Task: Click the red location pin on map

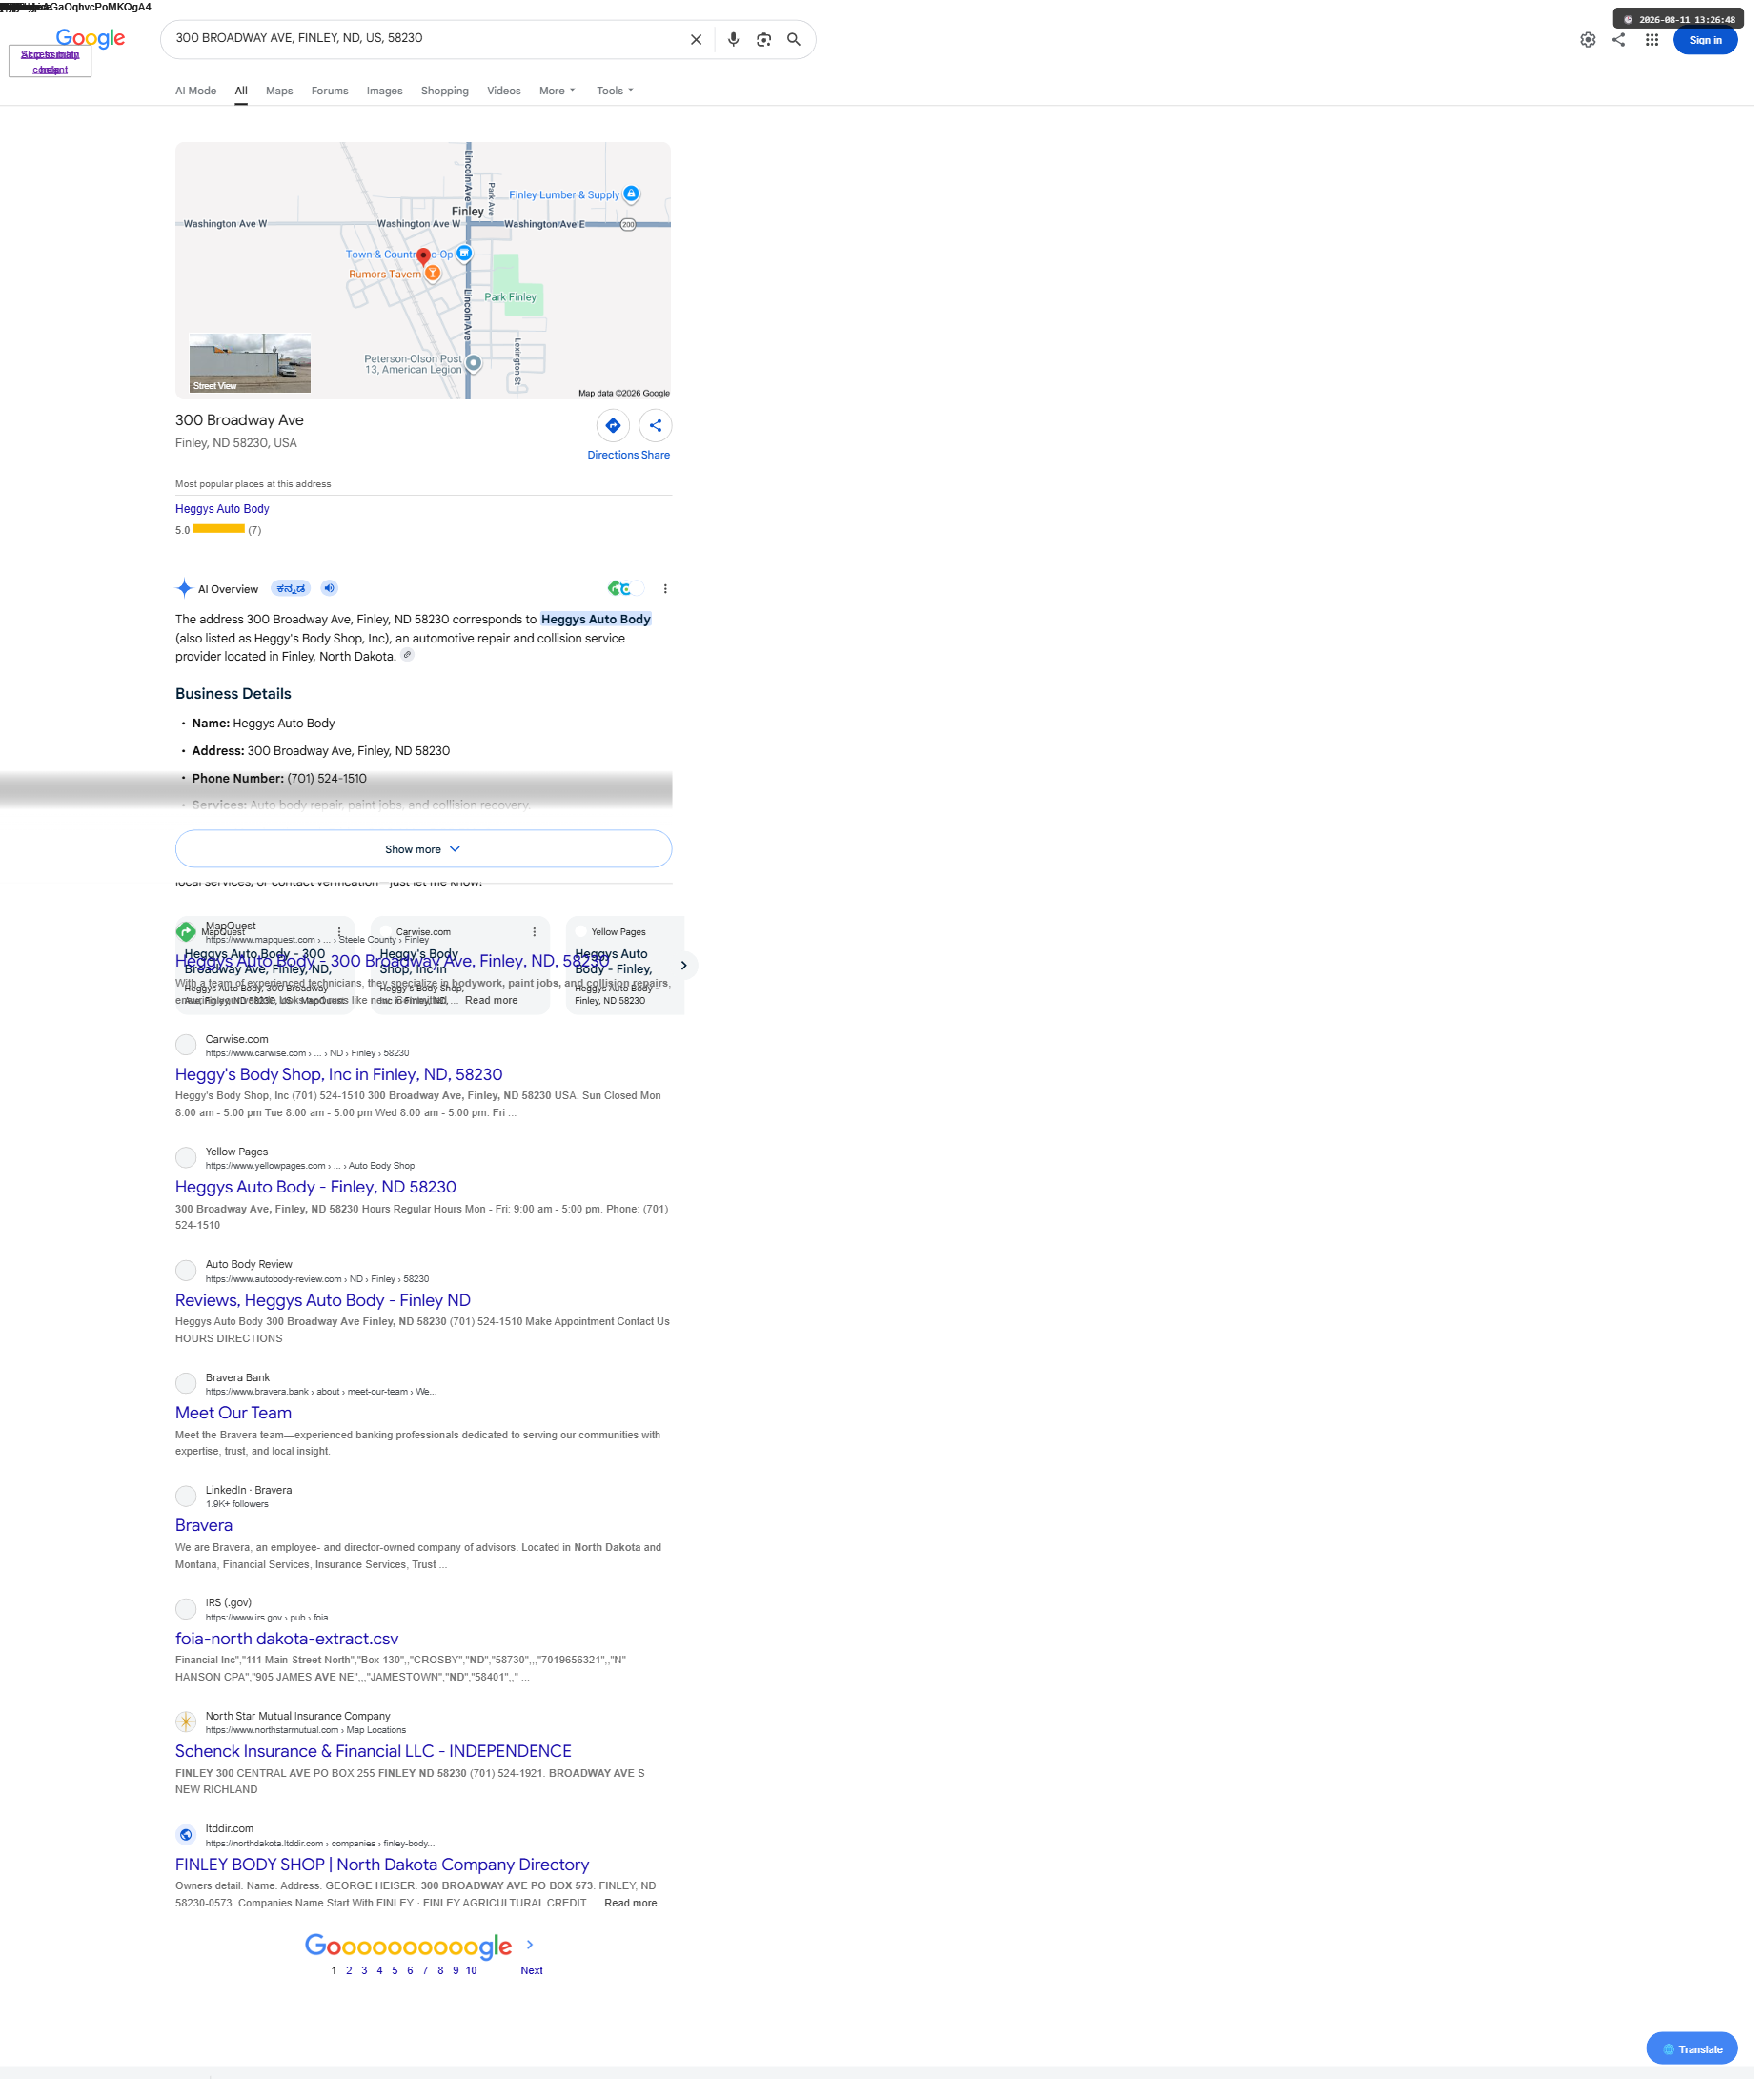Action: click(426, 258)
